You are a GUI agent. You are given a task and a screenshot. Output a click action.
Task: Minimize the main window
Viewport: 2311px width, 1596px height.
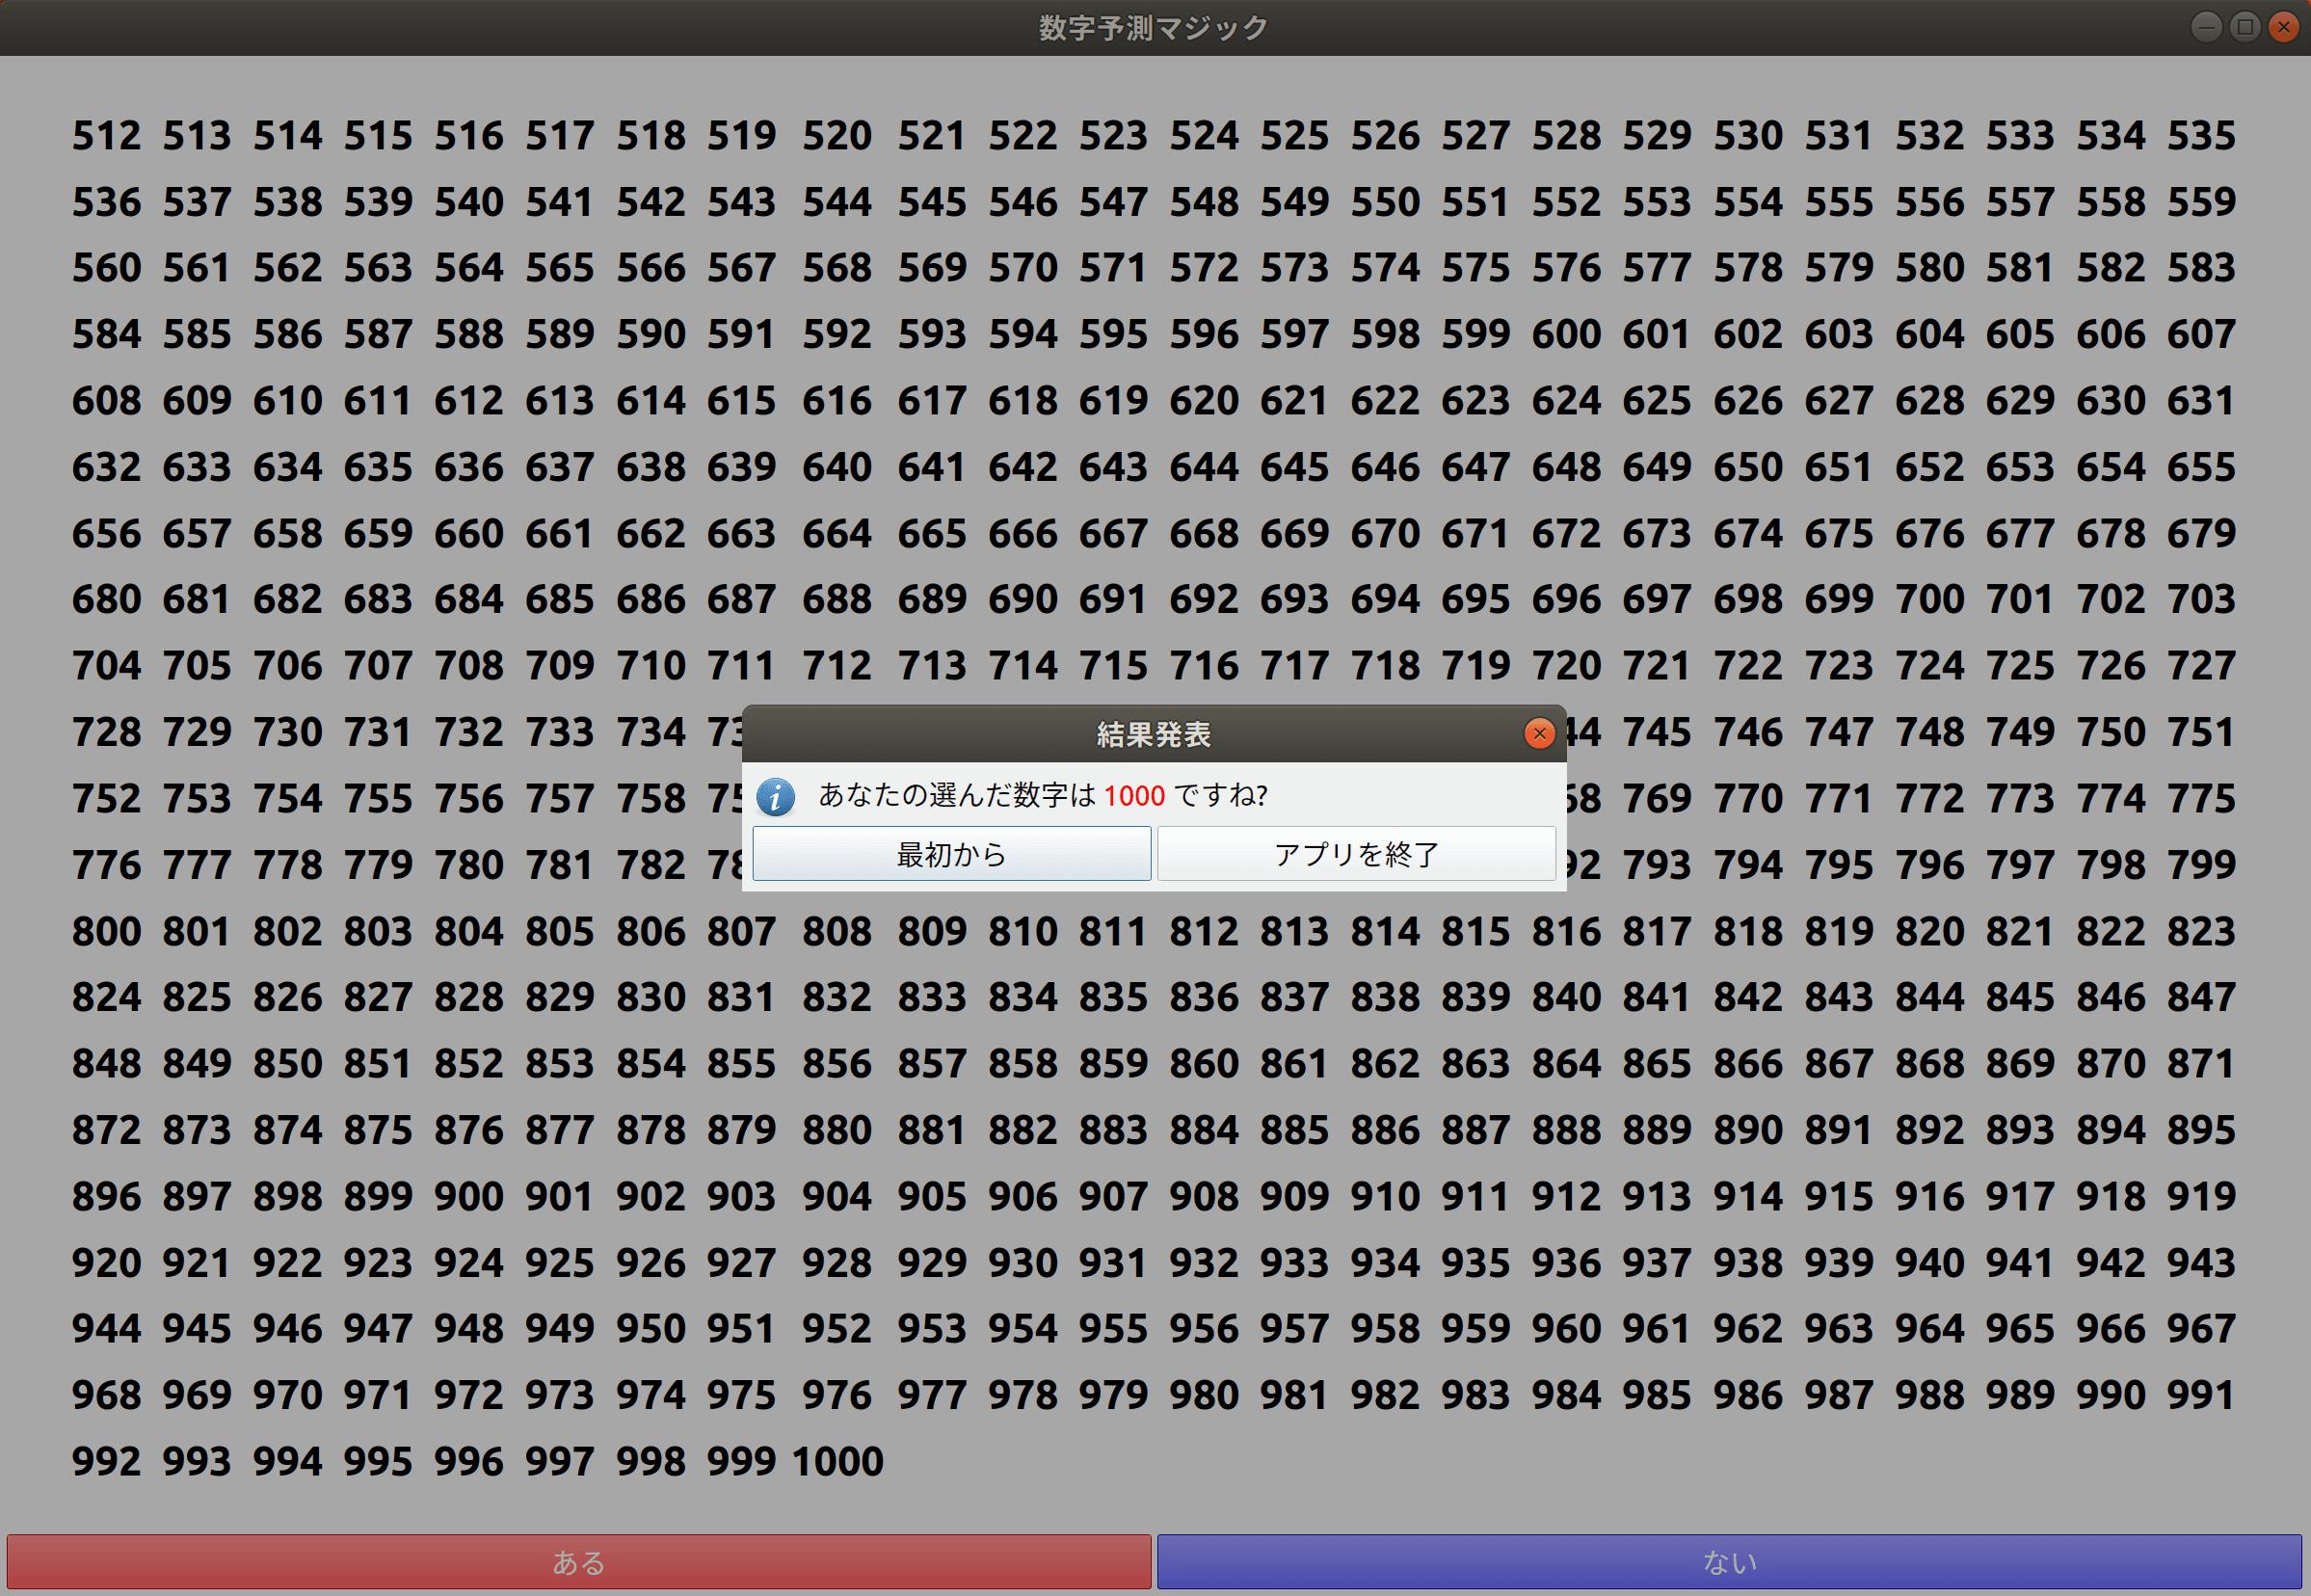(x=2206, y=27)
